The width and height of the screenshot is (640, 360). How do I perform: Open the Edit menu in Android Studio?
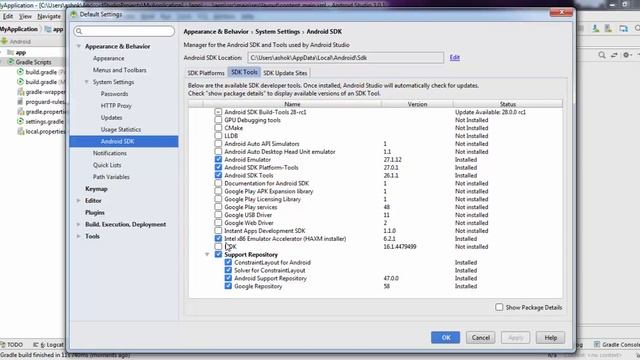(x=8, y=16)
